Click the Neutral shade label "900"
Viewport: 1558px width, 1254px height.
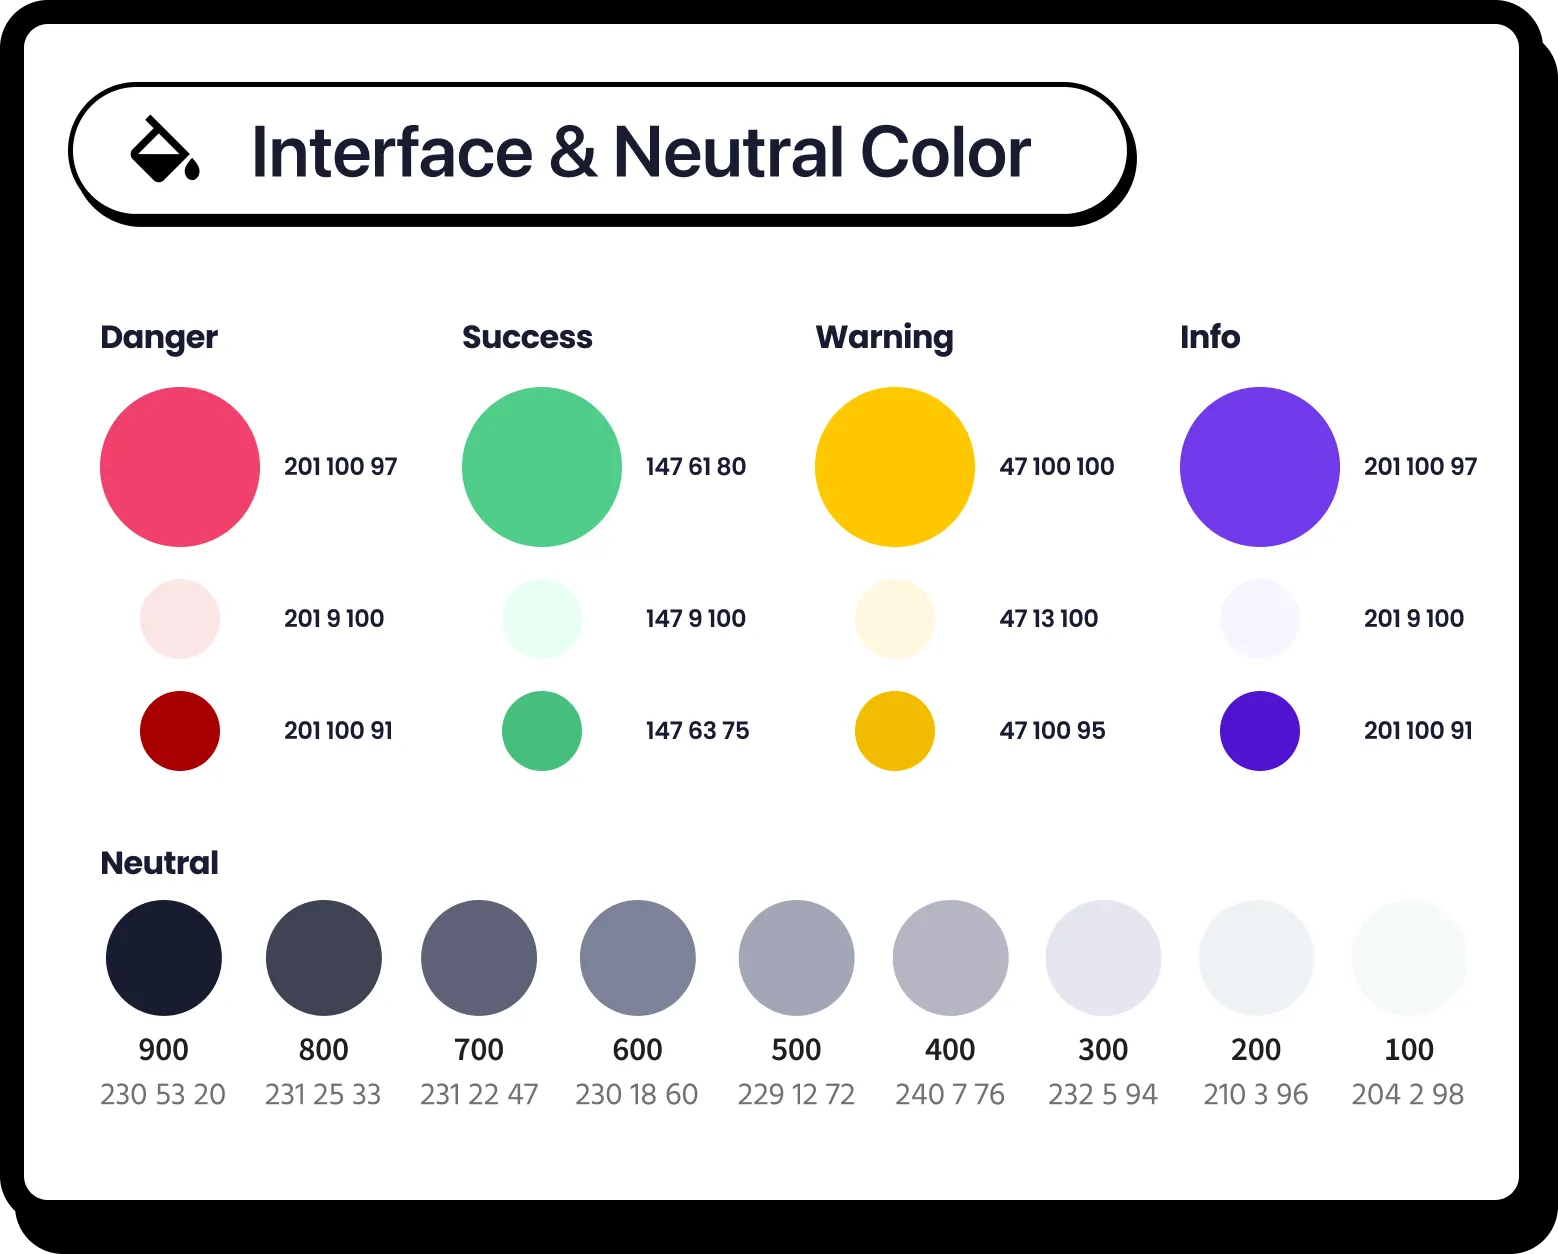coord(164,1050)
